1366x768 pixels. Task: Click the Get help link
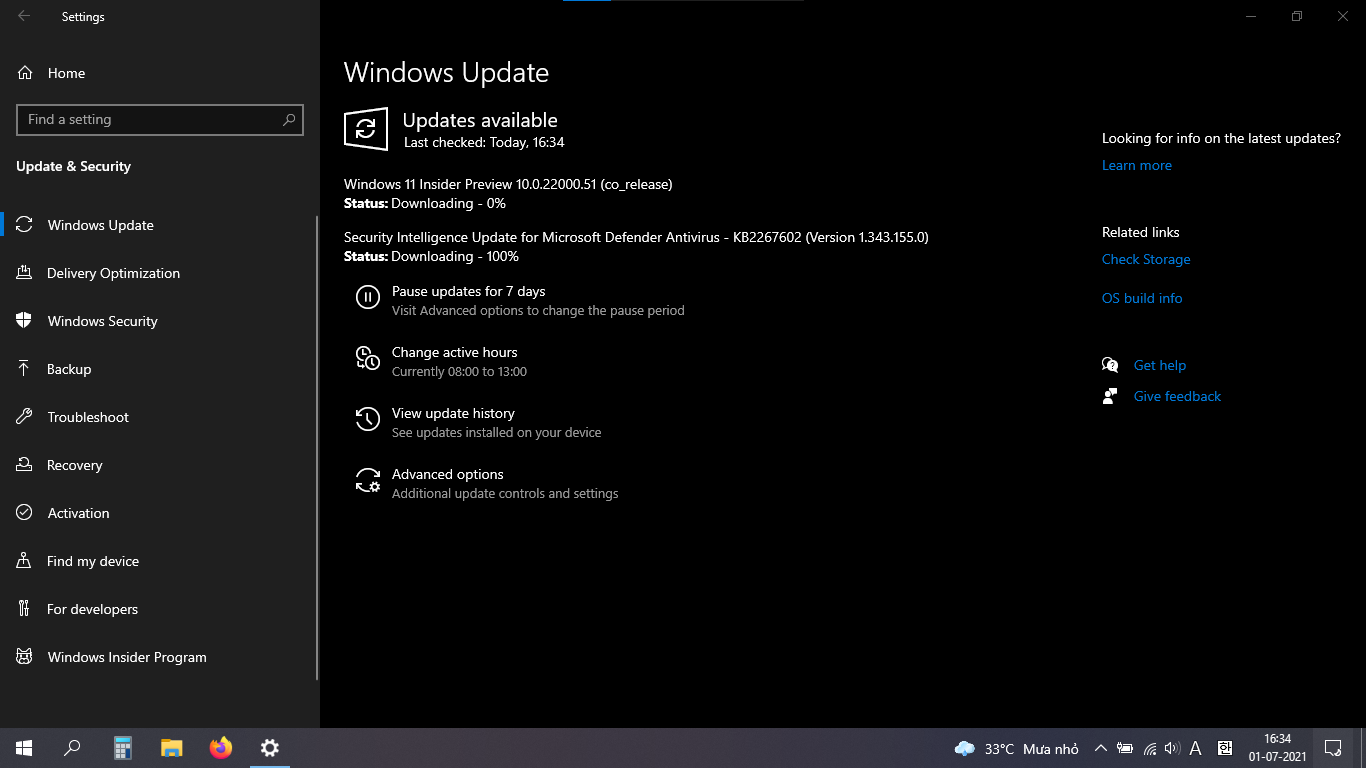[1160, 365]
